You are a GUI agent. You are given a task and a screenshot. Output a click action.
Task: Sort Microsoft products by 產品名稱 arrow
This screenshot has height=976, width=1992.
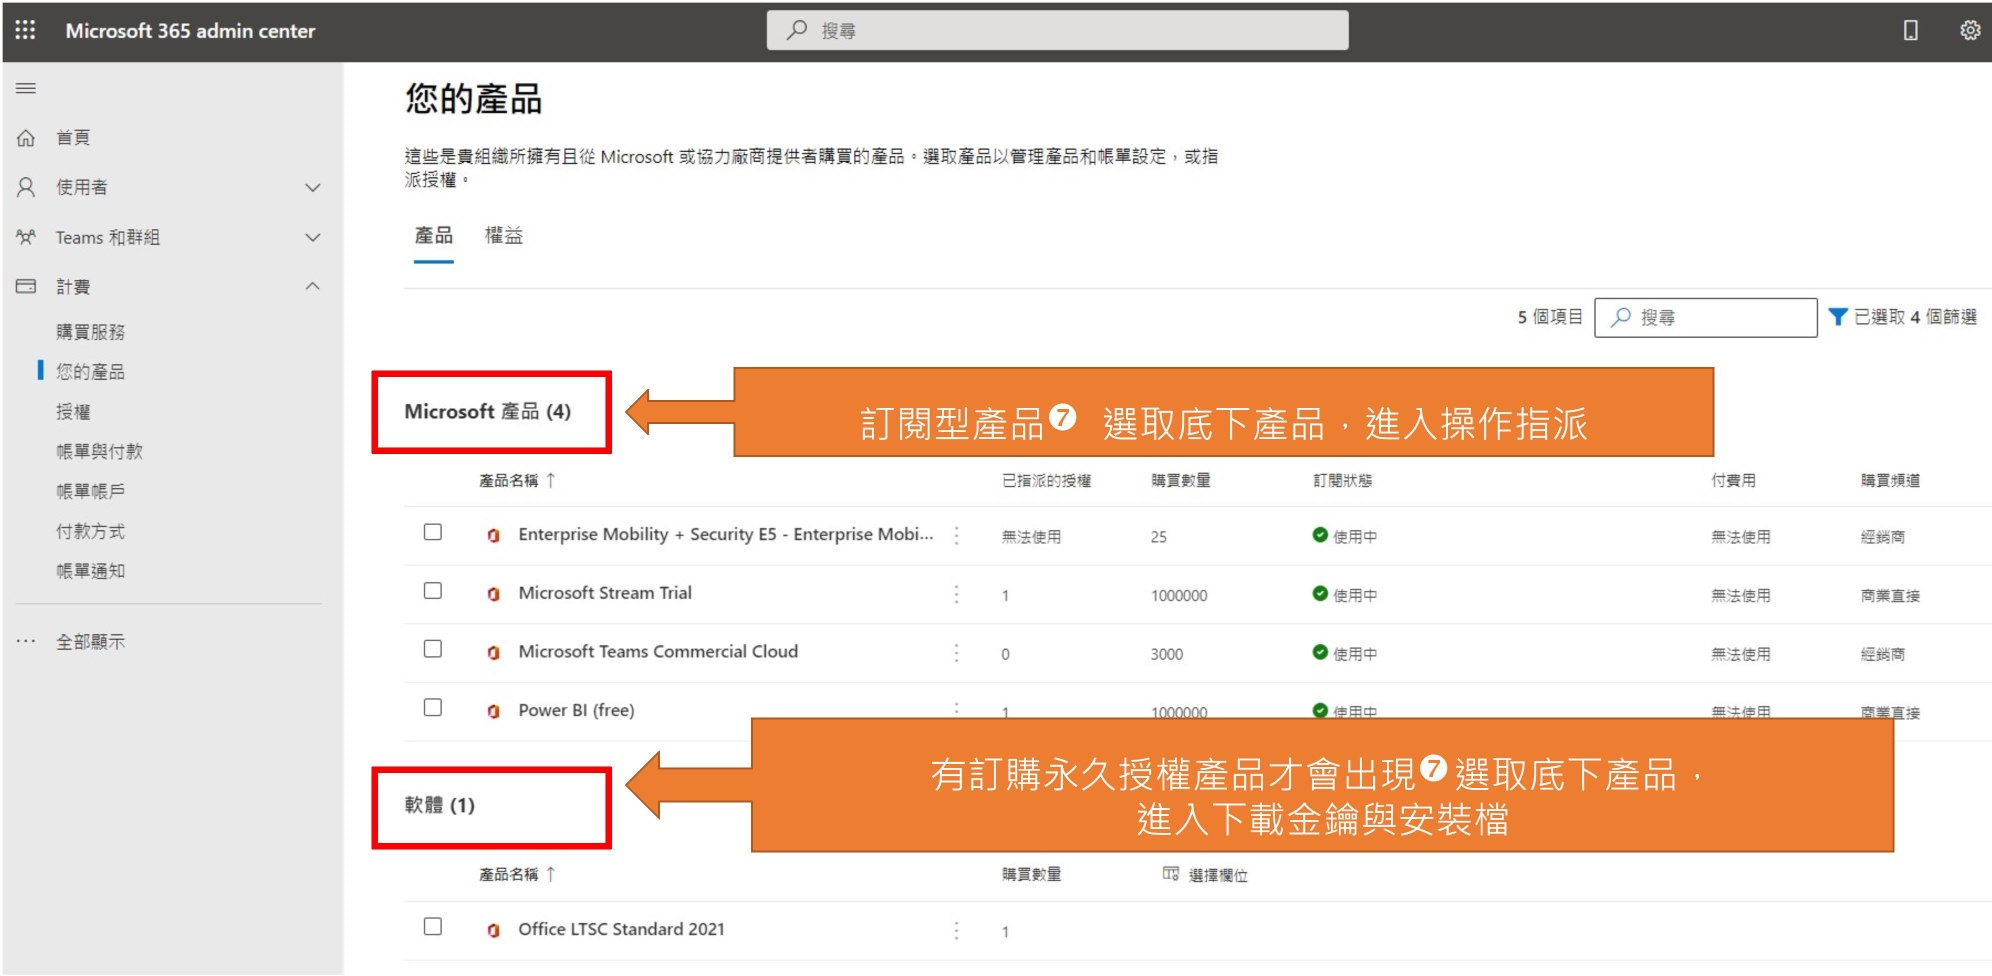[x=550, y=480]
